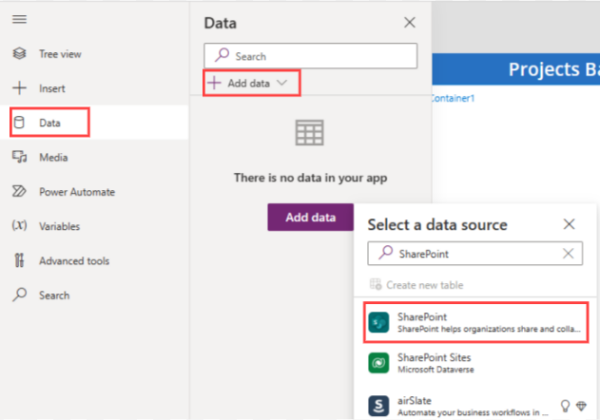Click the Advanced tools icon
Image resolution: width=600 pixels, height=420 pixels.
coord(19,260)
